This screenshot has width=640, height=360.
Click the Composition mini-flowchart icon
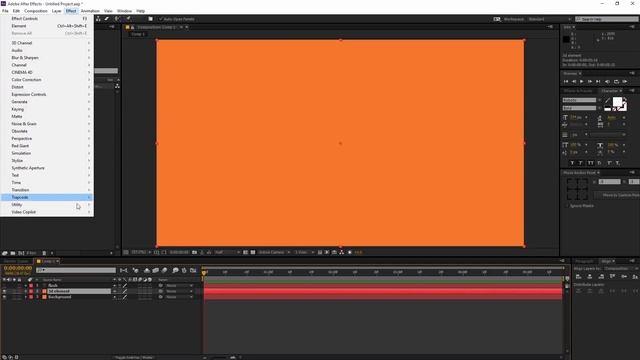coord(124,270)
